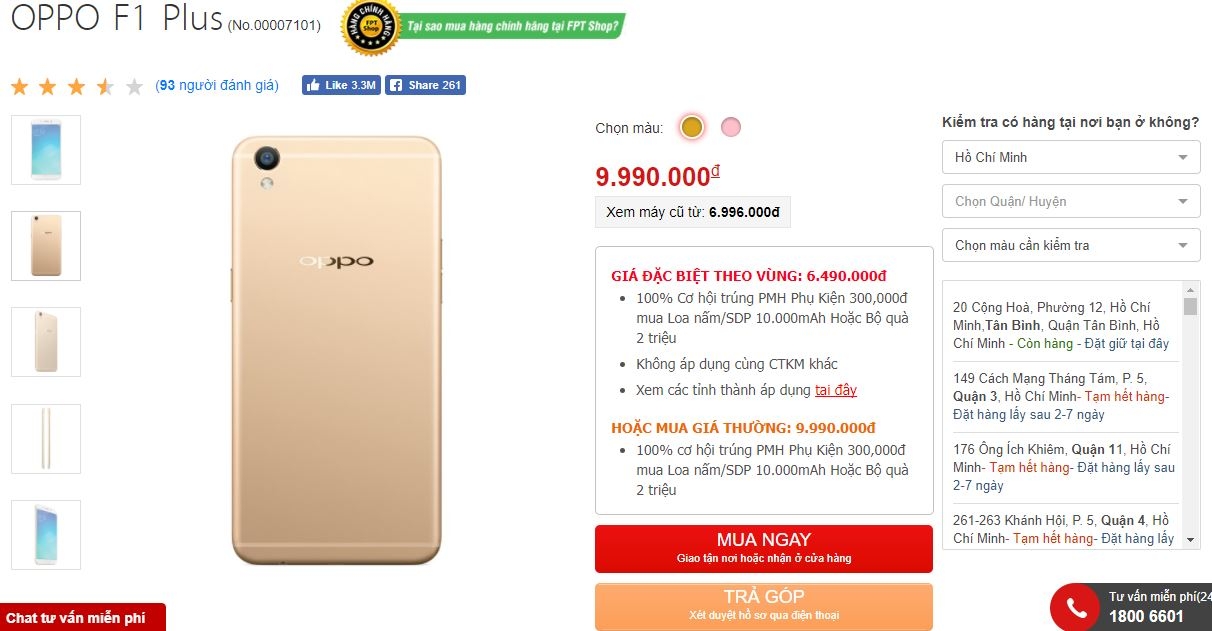Tap the red phone icon near the hotline
Screen dimensions: 1212x631
coord(1077,606)
